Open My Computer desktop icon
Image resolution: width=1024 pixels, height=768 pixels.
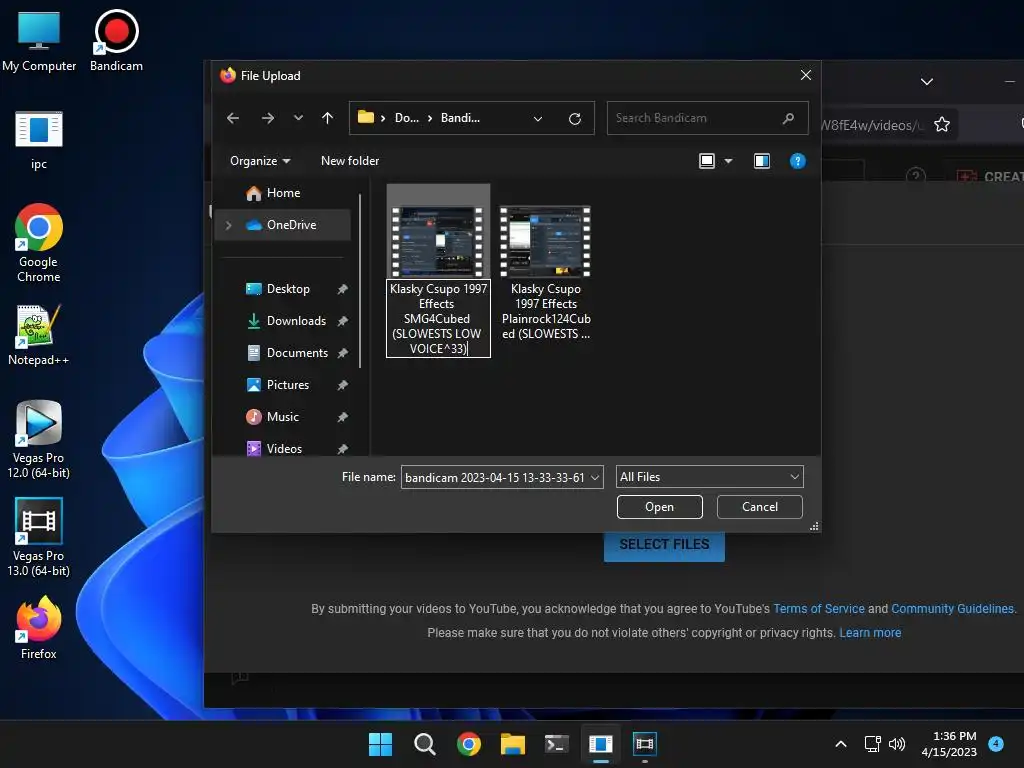(x=39, y=40)
